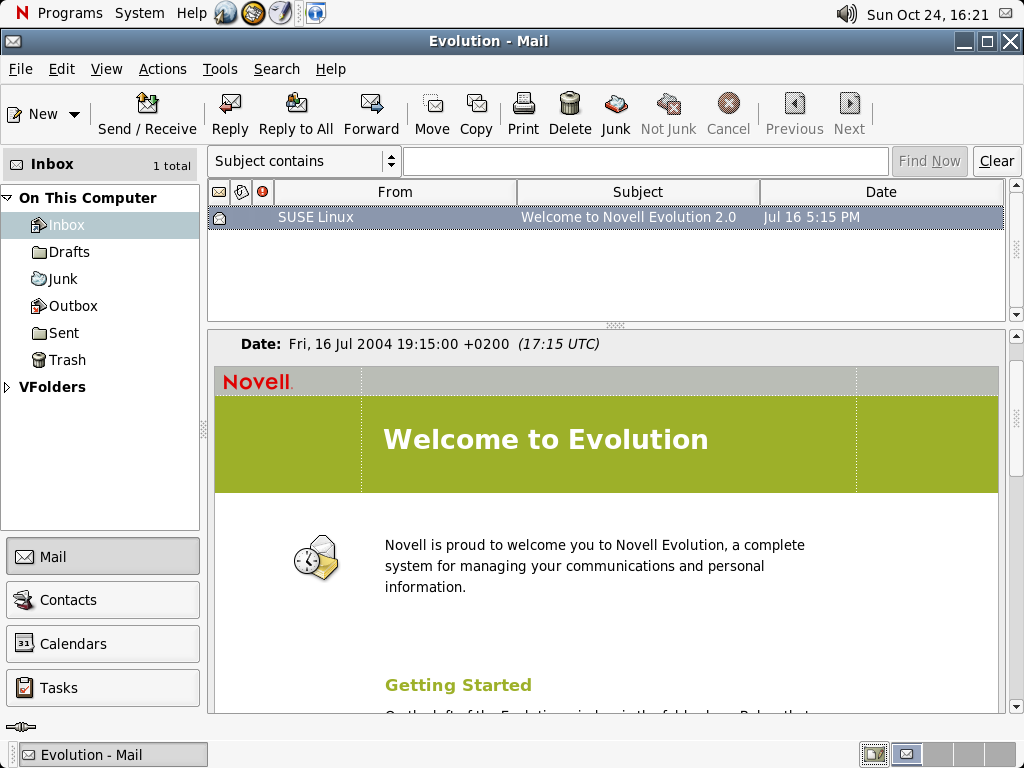Click the important flag column header icon
The image size is (1024, 768).
[263, 192]
